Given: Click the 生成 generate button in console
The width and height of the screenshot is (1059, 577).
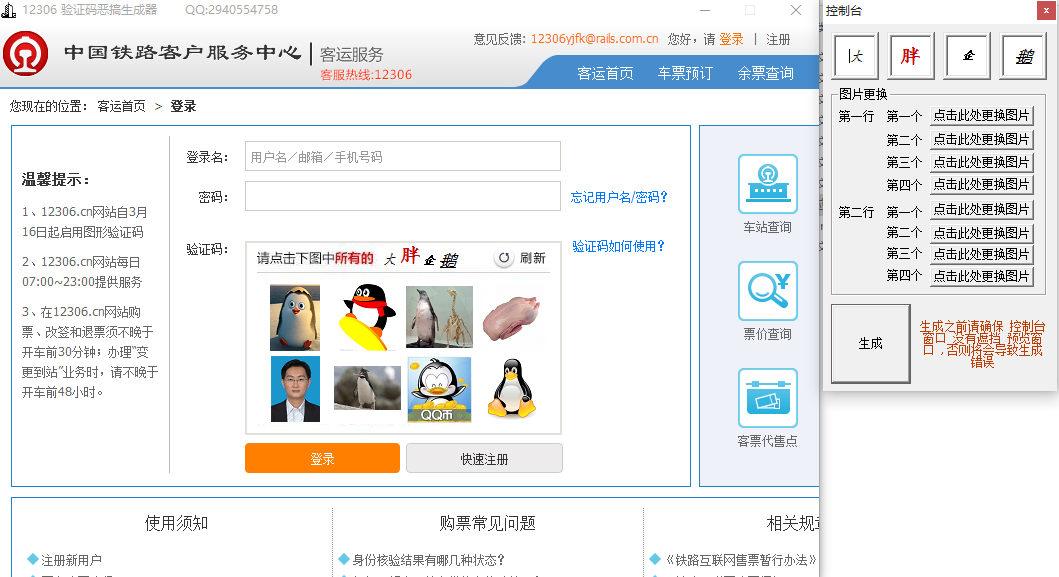Looking at the screenshot, I should 871,344.
